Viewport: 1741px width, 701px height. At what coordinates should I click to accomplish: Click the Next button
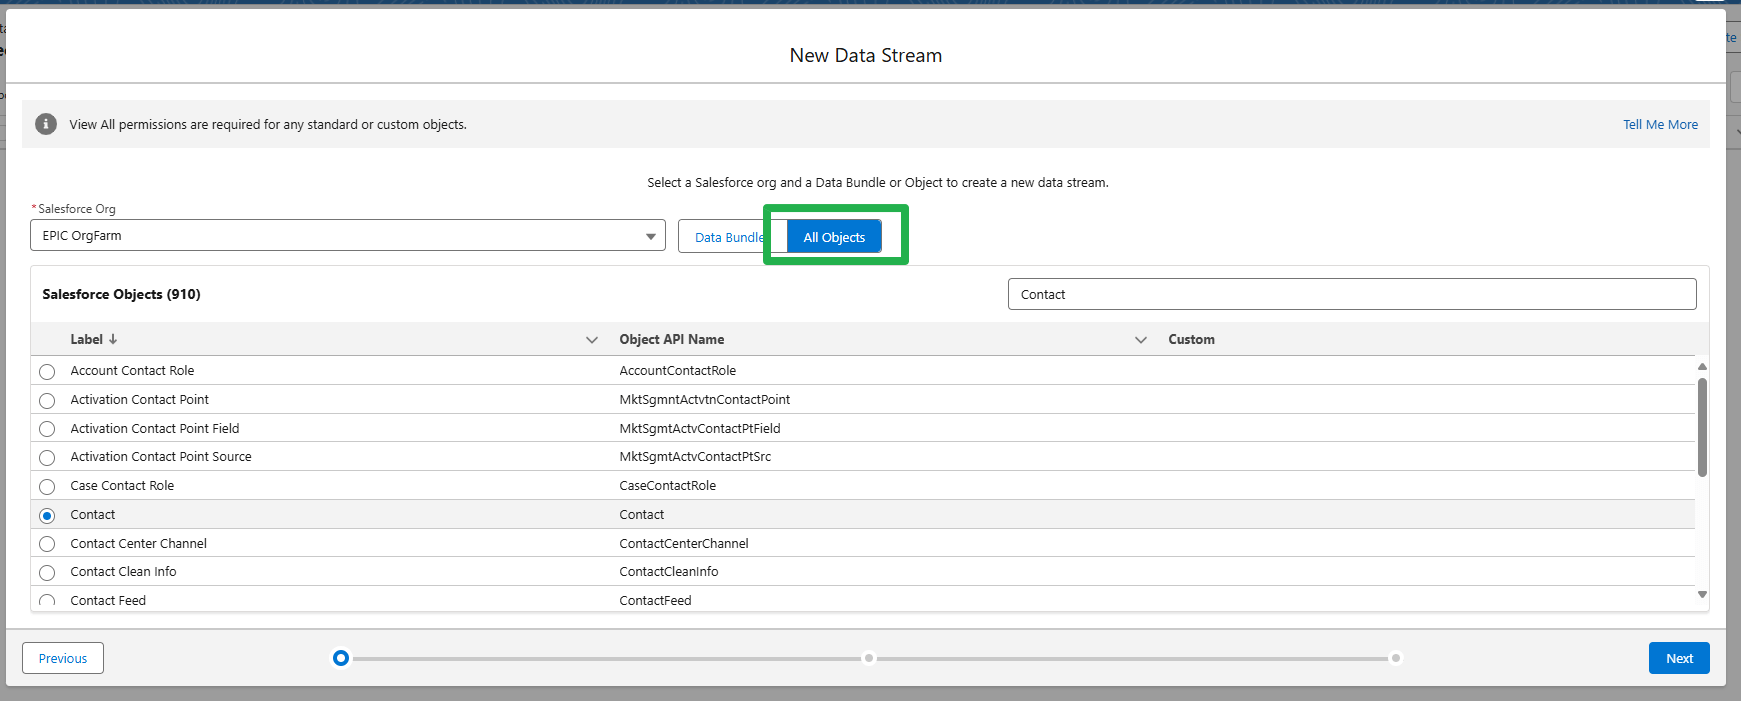tap(1679, 658)
